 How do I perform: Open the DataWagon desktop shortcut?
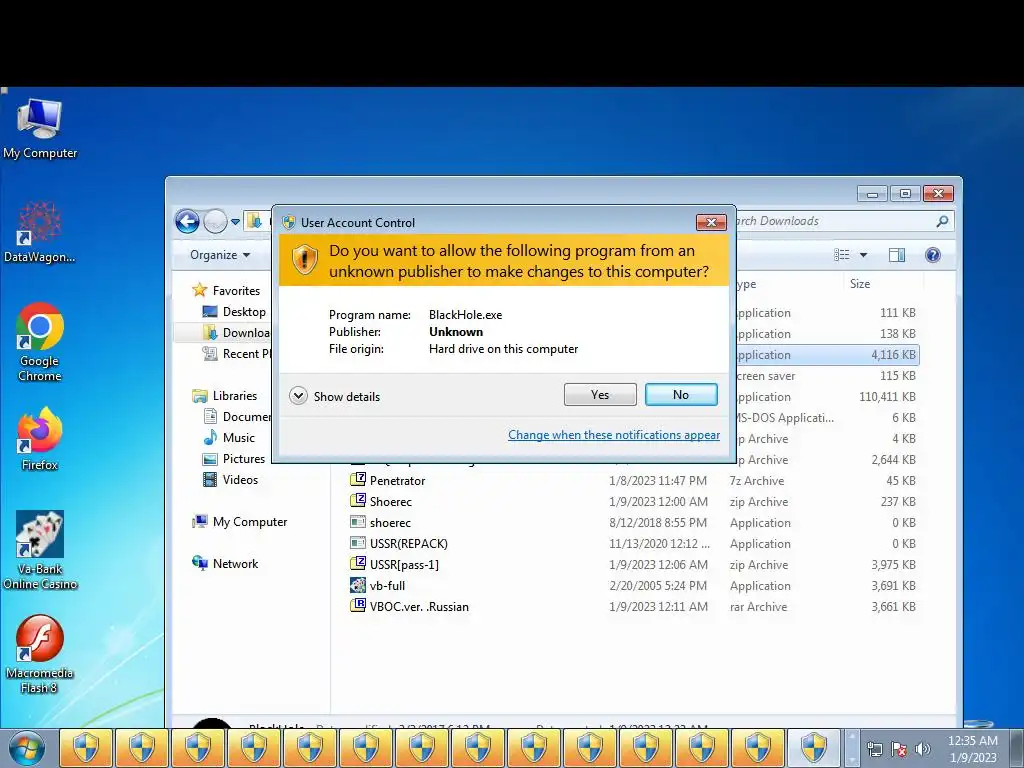[x=40, y=232]
